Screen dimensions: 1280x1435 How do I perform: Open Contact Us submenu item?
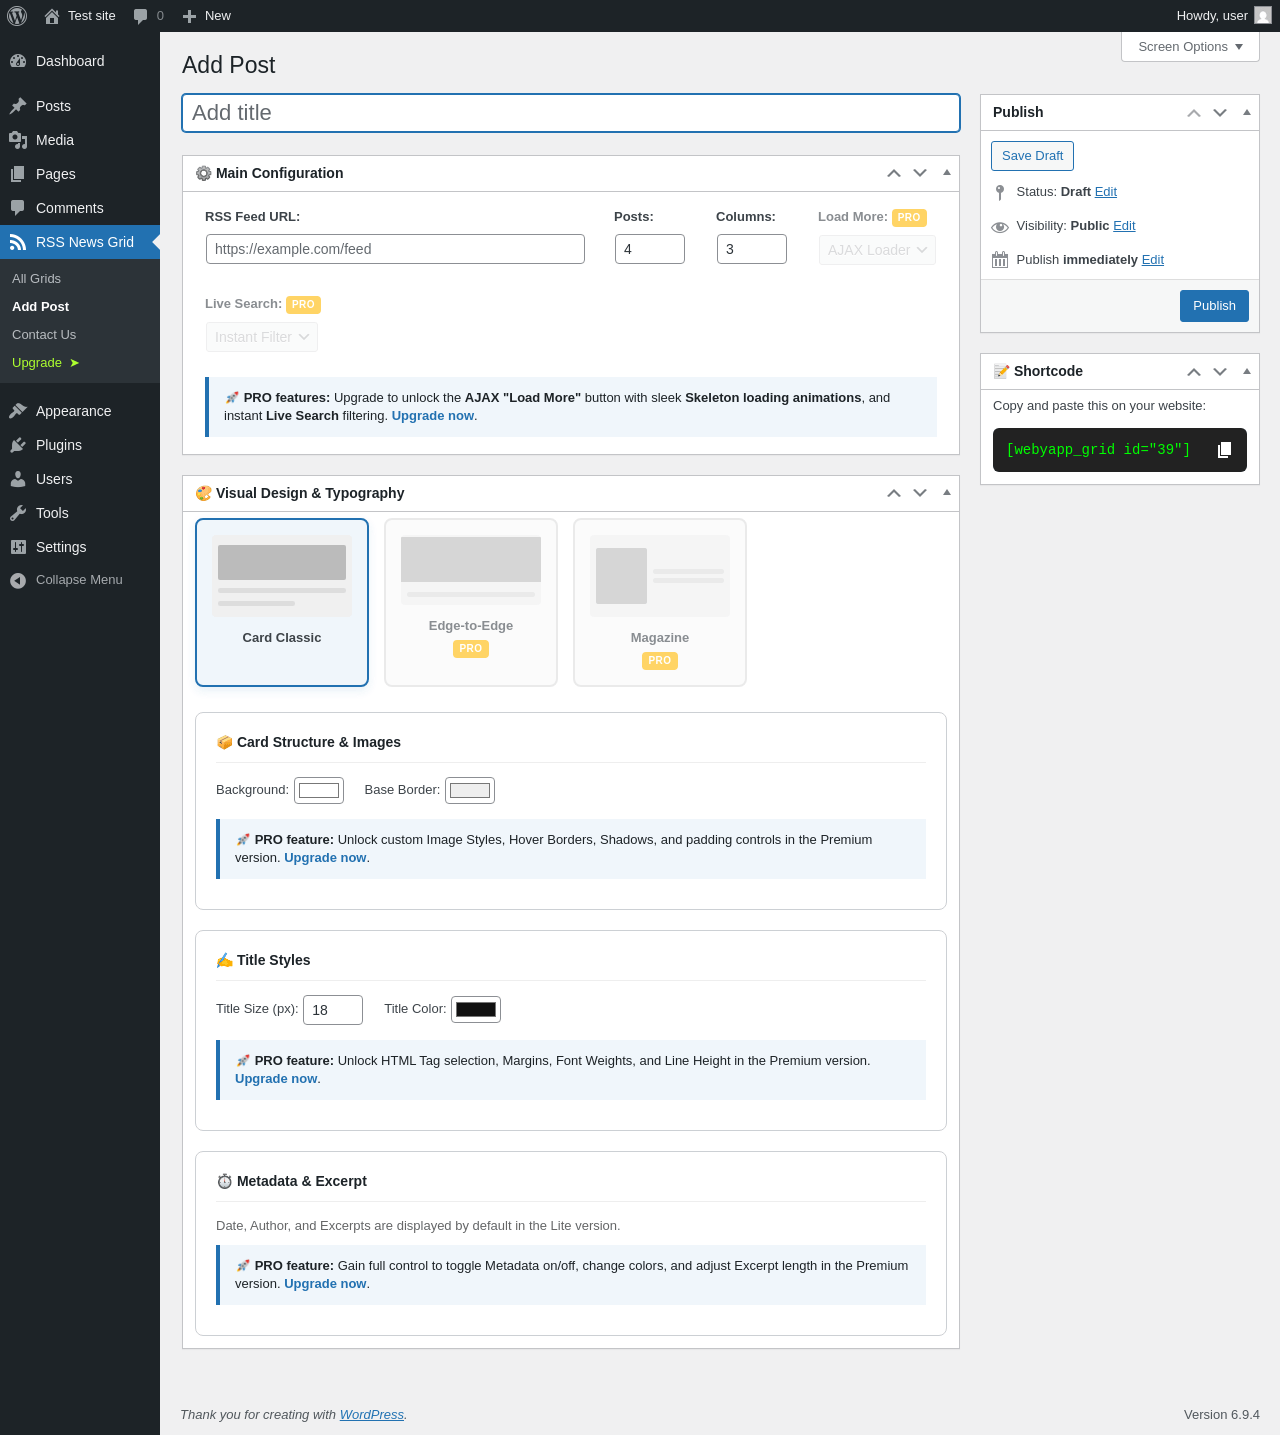tap(44, 335)
